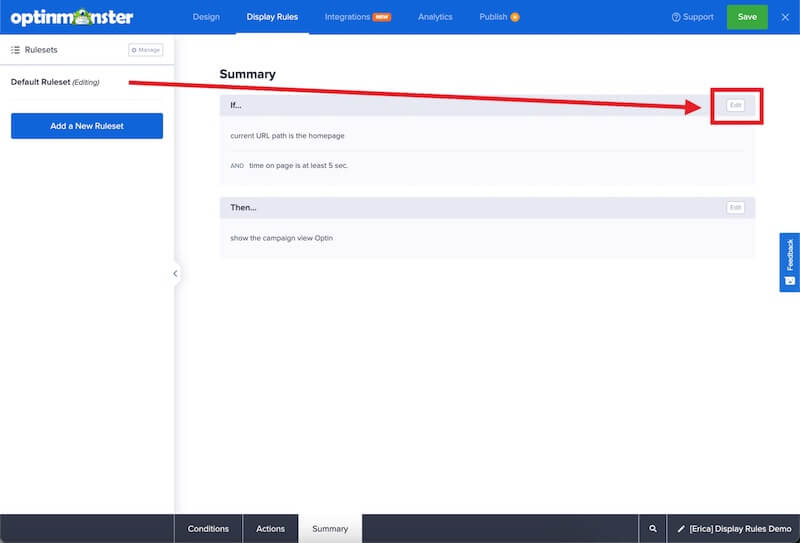800x543 pixels.
Task: Click the pencil icon beside campaign name
Action: click(681, 529)
